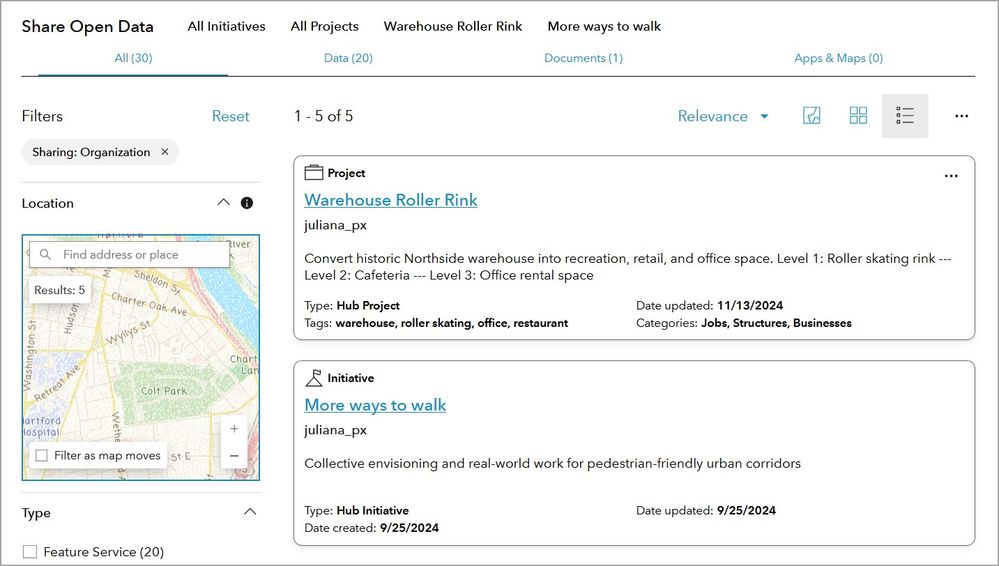Viewport: 999px width, 566px height.
Task: Remove the Sharing: Organization filter chip
Action: click(x=165, y=152)
